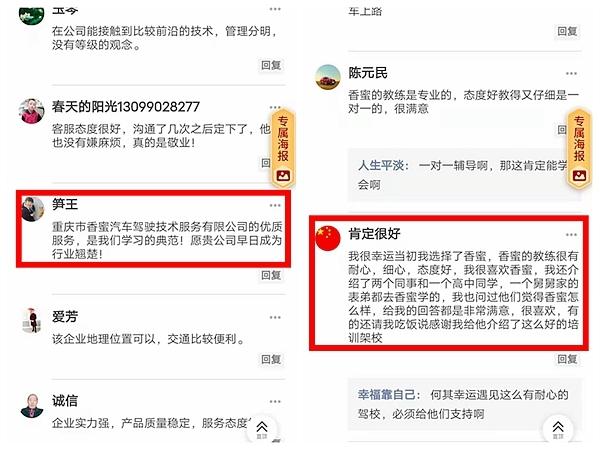Open more options for 爱芳 comment
600x450 pixels.
tap(275, 317)
